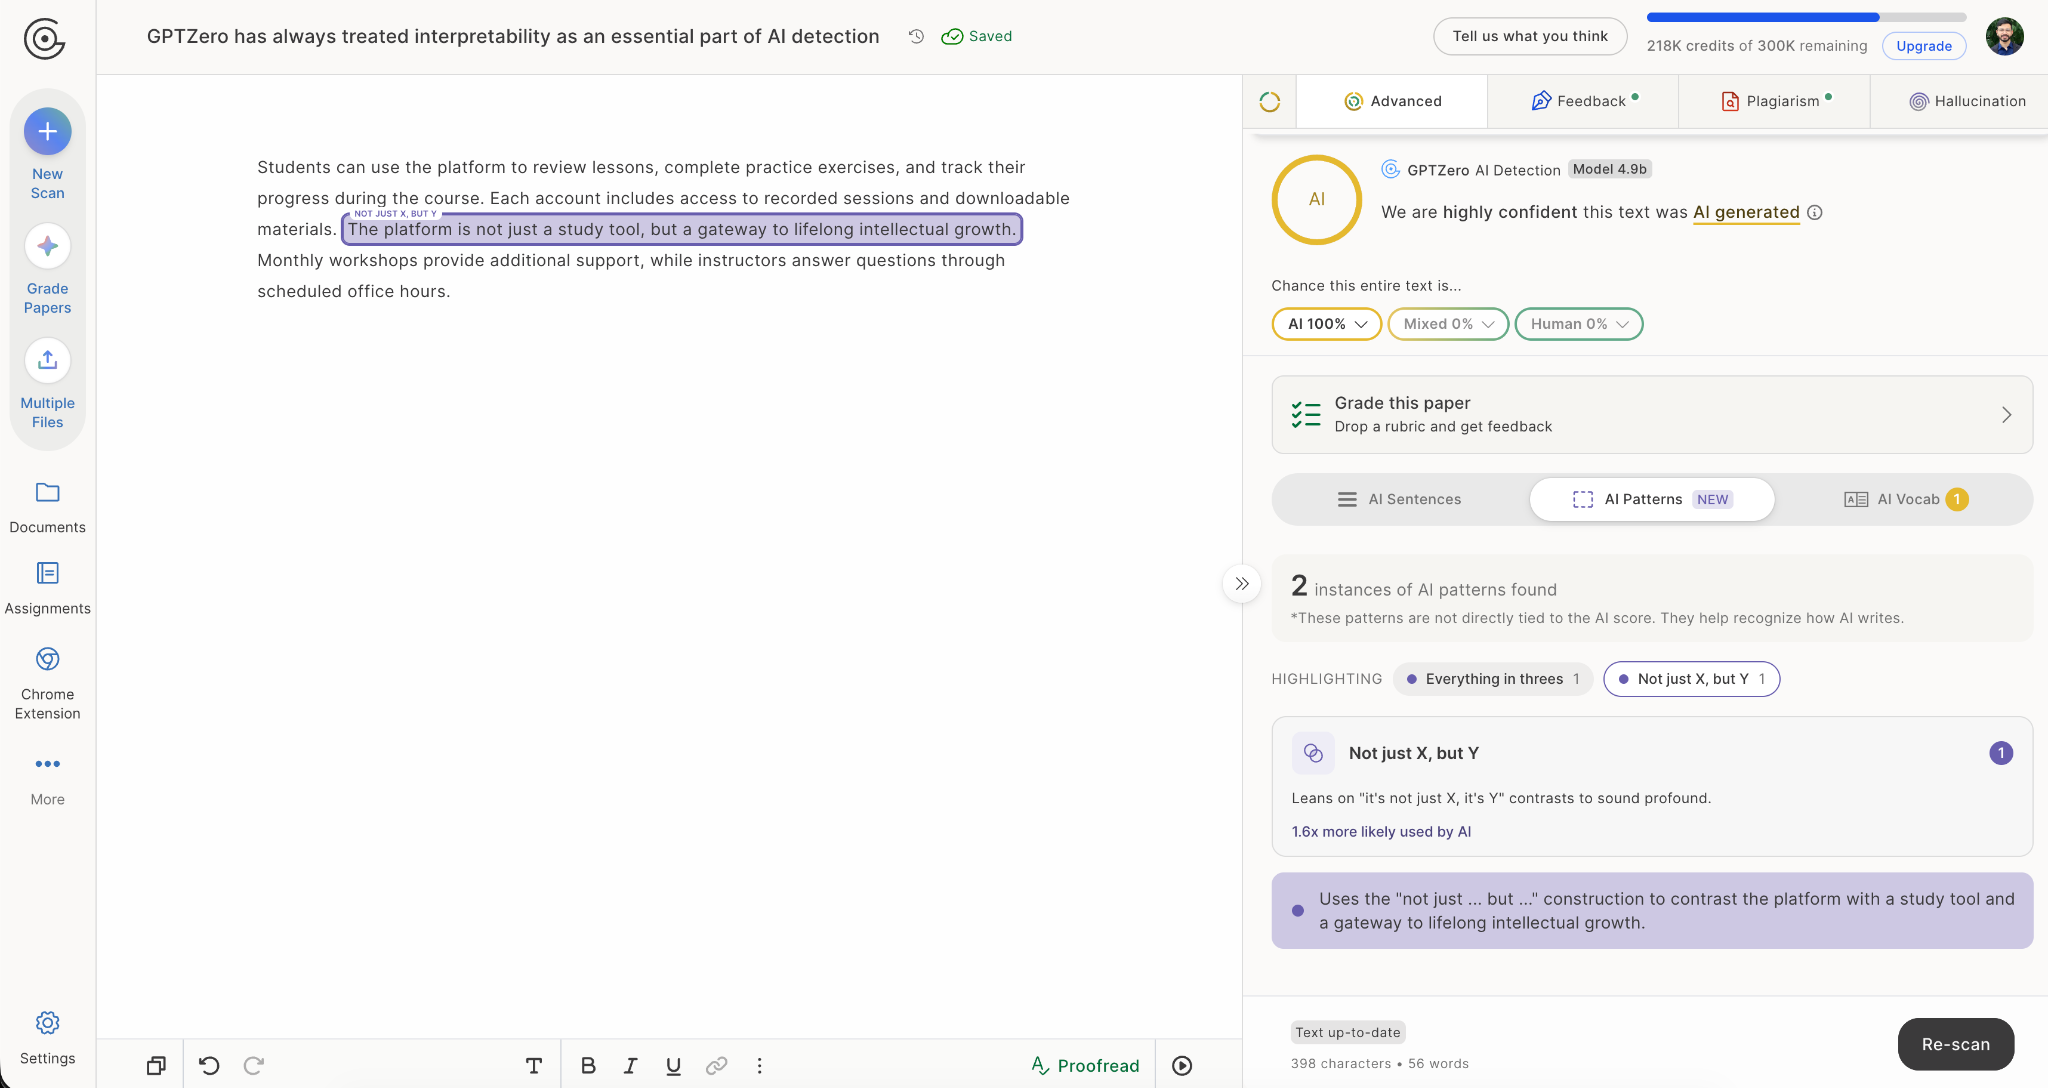Toggle Everything in threes highlighting
The height and width of the screenshot is (1088, 2048).
point(1492,679)
